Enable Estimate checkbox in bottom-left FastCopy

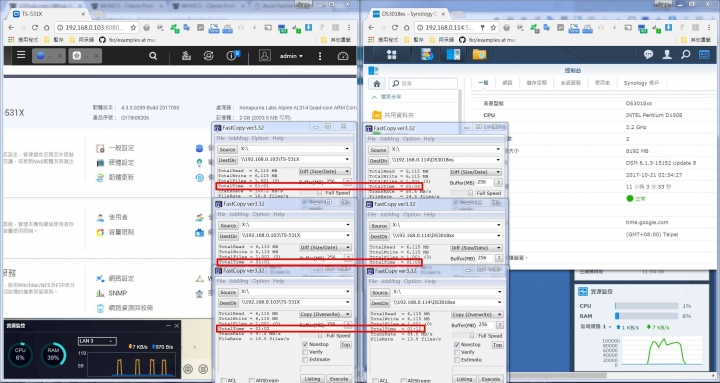(305, 360)
